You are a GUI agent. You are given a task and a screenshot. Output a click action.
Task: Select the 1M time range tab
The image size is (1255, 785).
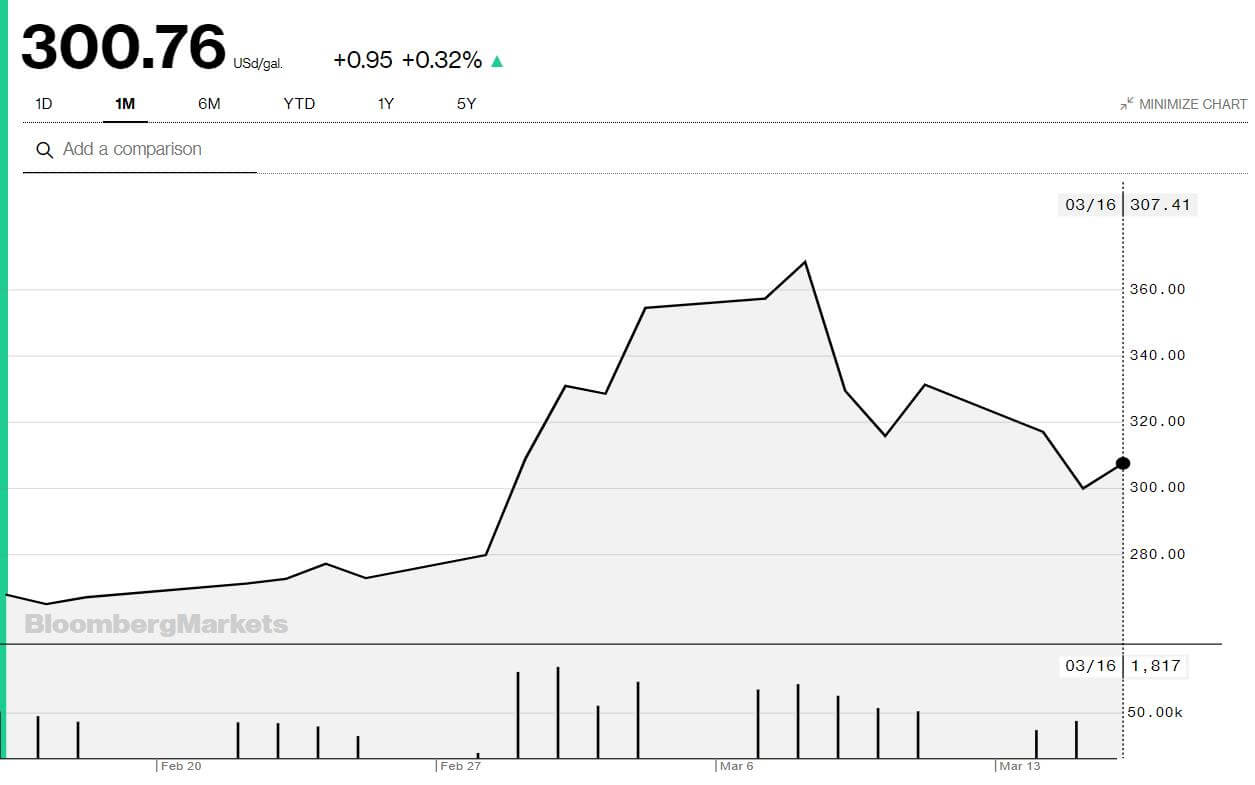click(125, 103)
